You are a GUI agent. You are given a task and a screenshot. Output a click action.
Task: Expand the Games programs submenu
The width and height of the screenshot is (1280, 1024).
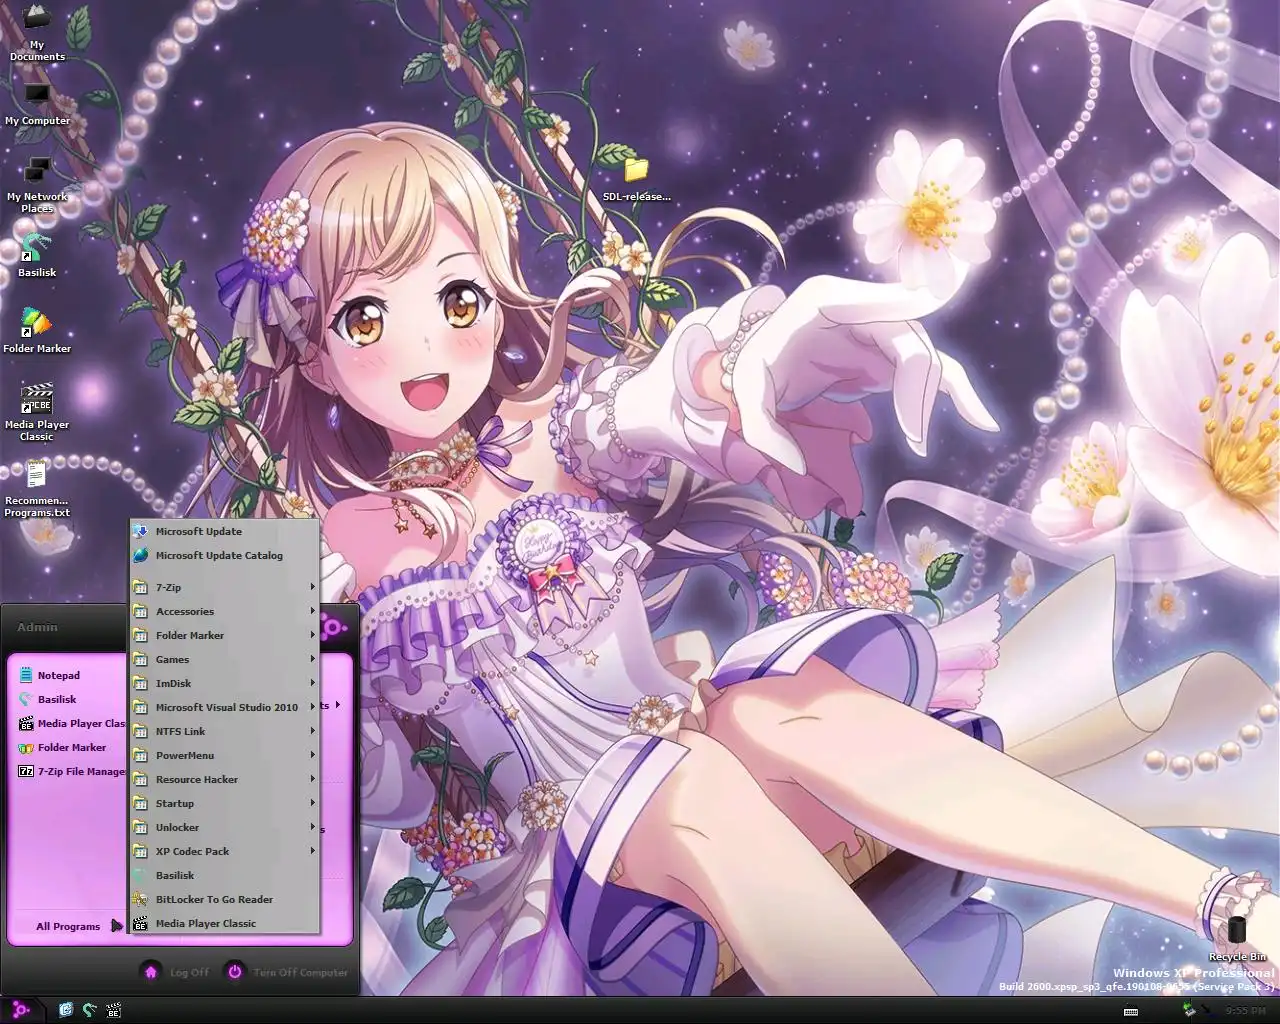click(x=224, y=659)
